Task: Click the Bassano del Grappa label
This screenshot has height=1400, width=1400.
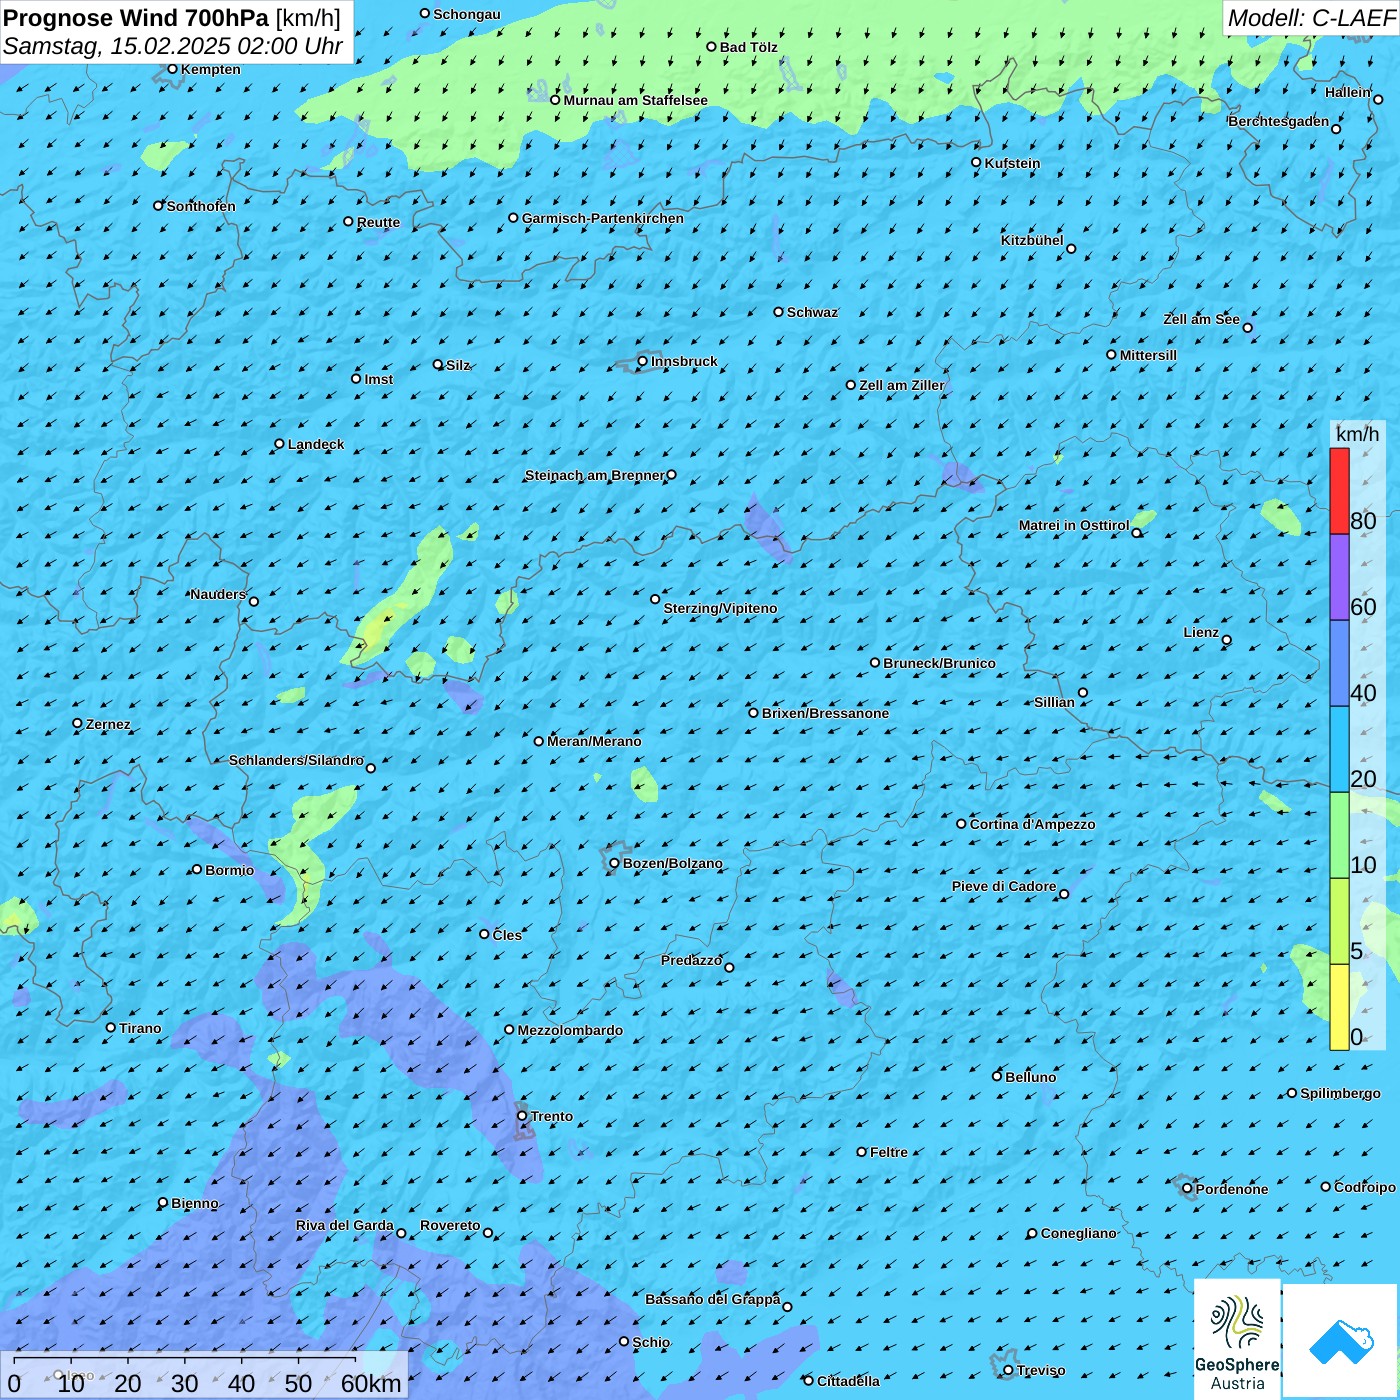Action: click(x=713, y=1299)
